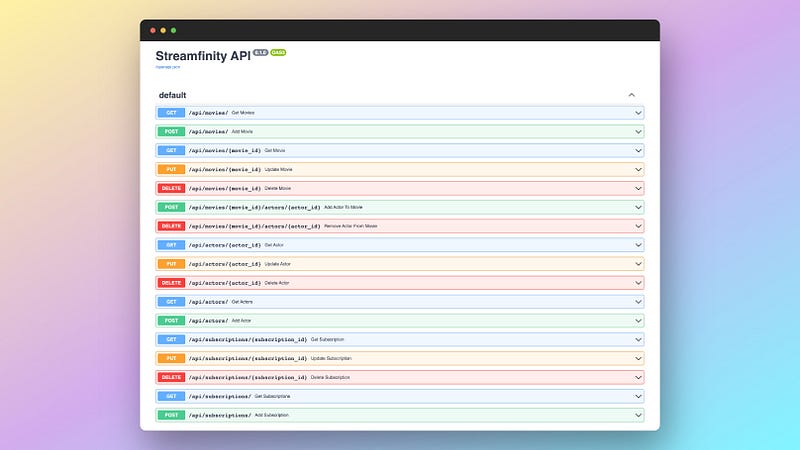The image size is (800, 450).
Task: Click the GET badge for Get Subscription
Action: (171, 339)
